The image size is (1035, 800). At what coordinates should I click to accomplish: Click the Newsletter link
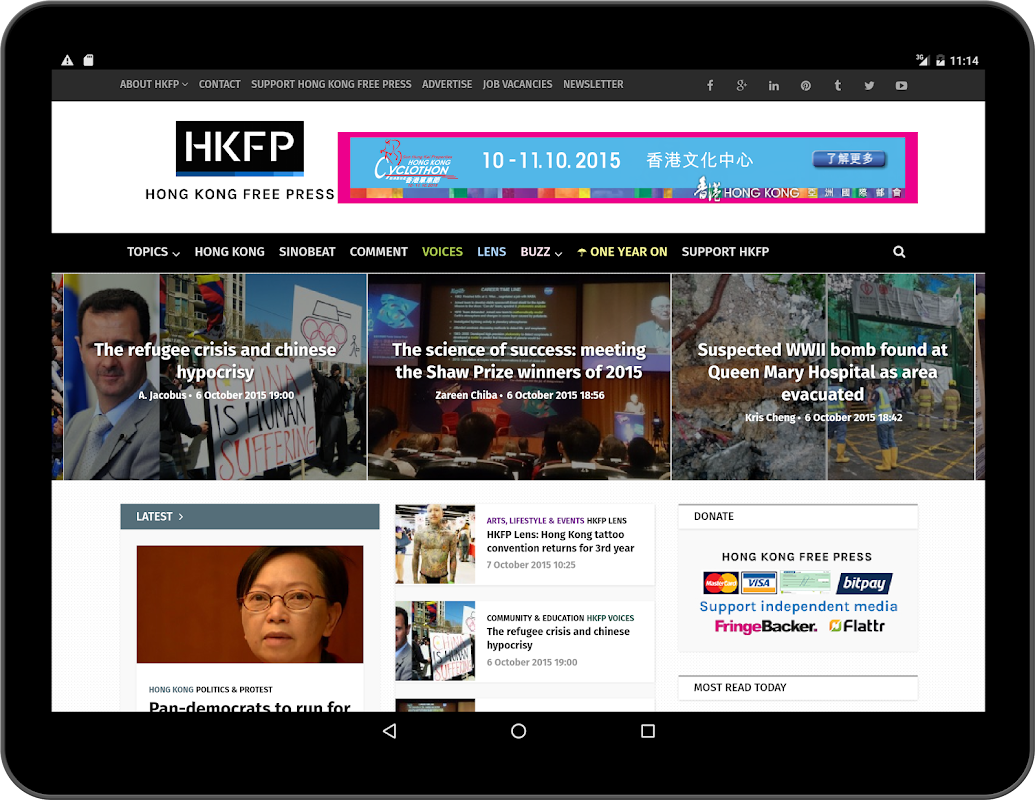click(593, 84)
